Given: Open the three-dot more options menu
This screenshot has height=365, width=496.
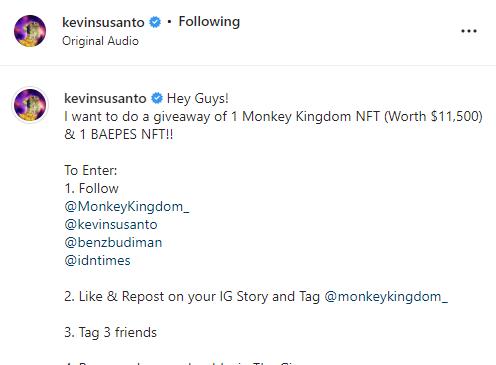Looking at the screenshot, I should tap(469, 31).
